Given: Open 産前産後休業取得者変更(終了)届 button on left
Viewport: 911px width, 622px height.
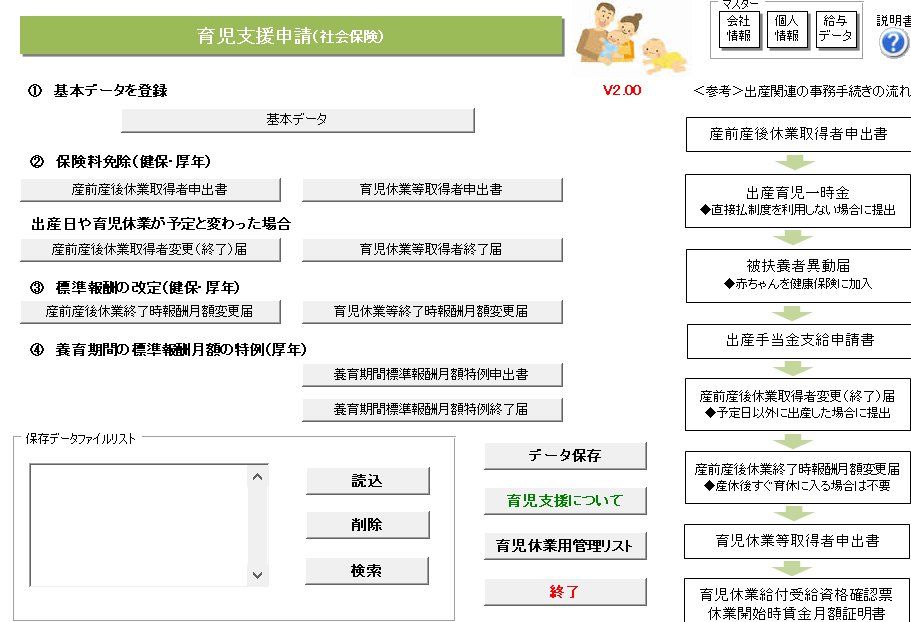Looking at the screenshot, I should [x=150, y=250].
